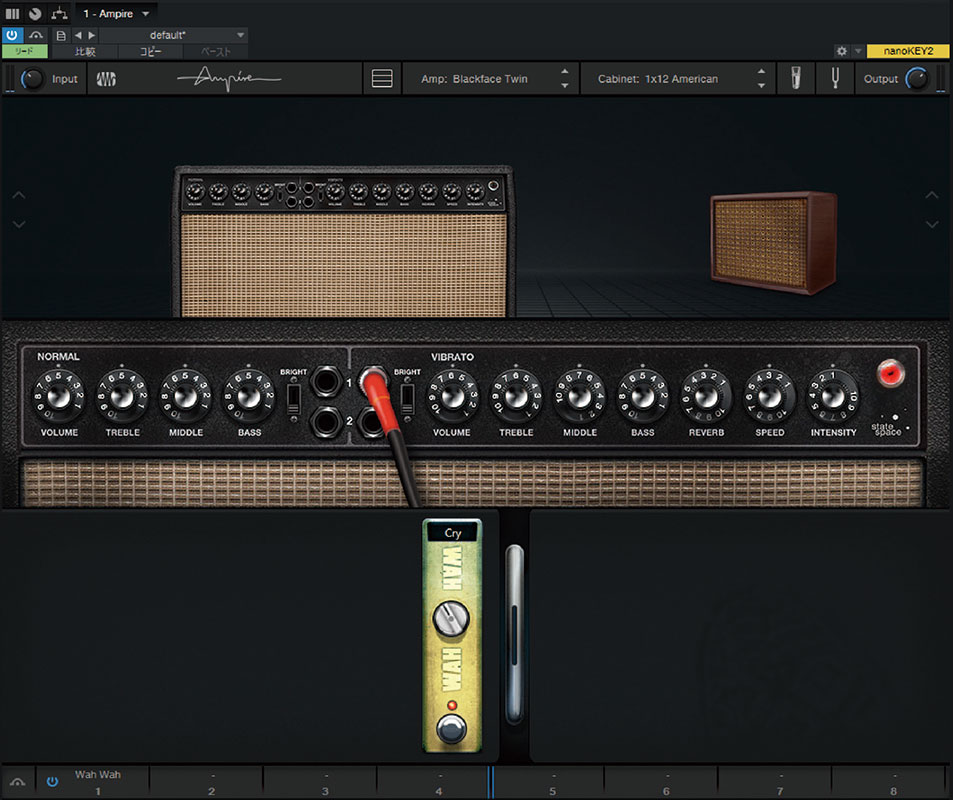Toggle the Normal channel BRIGHT switch
953x800 pixels.
click(294, 398)
